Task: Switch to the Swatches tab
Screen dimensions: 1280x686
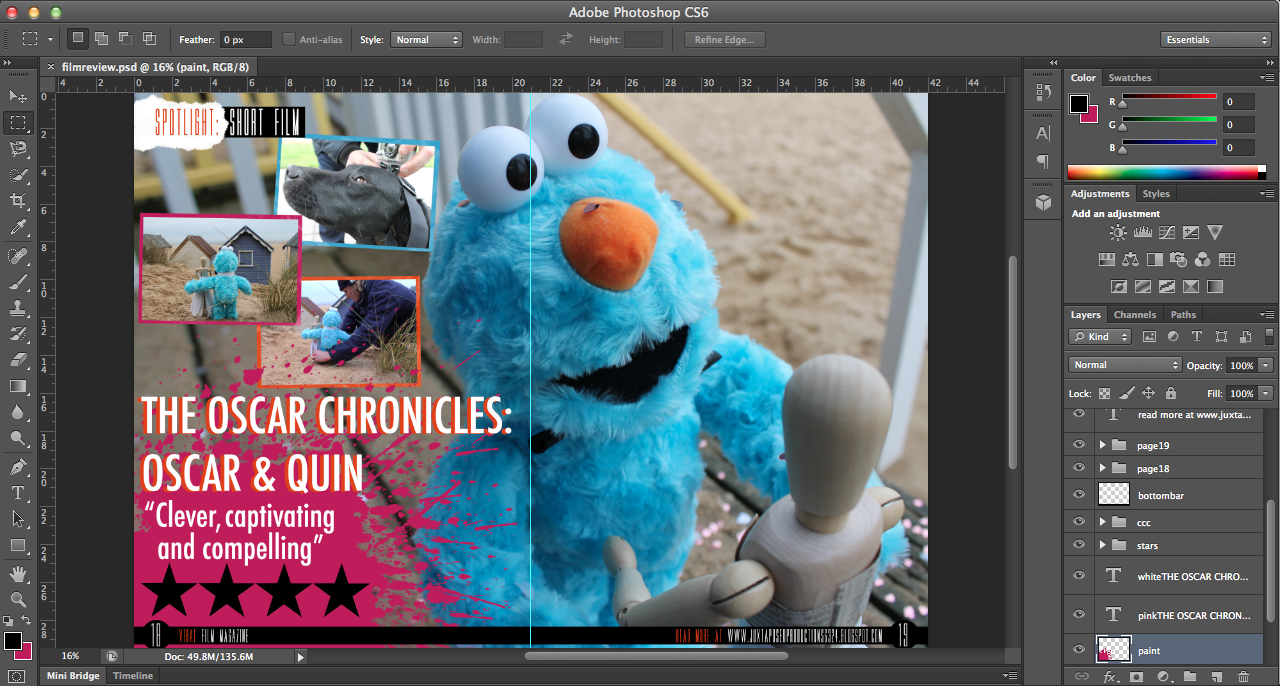Action: [x=1130, y=77]
